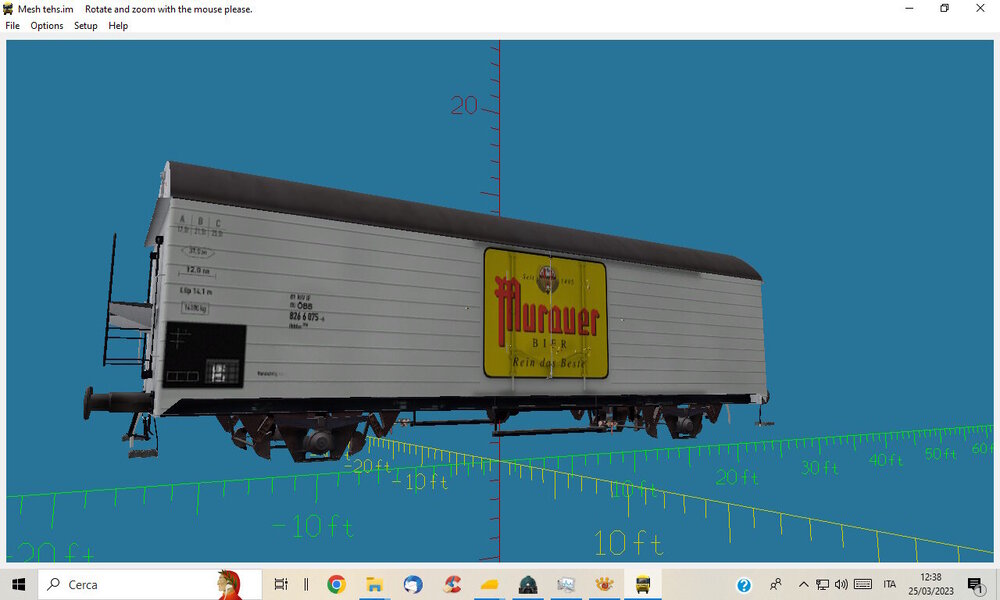Open the yellow wedge app on the taskbar
This screenshot has height=600, width=1000.
490,584
